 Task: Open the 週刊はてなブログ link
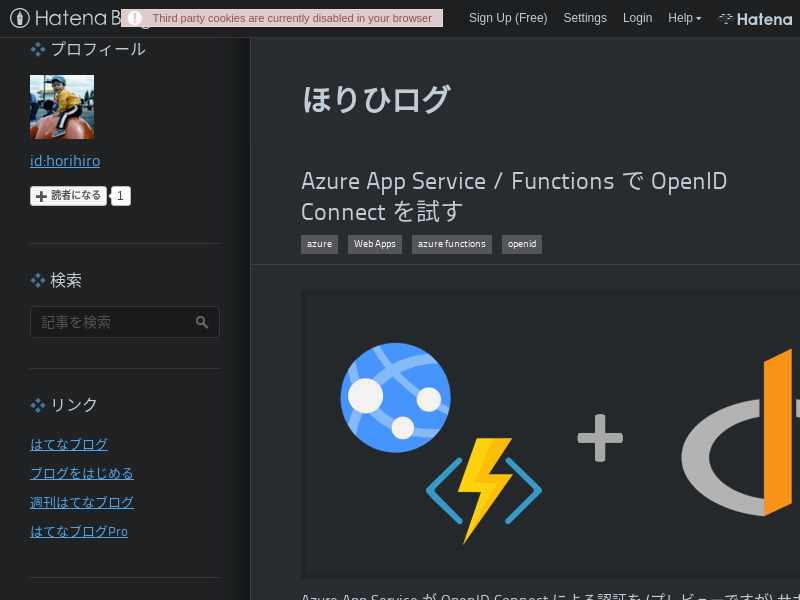click(82, 503)
